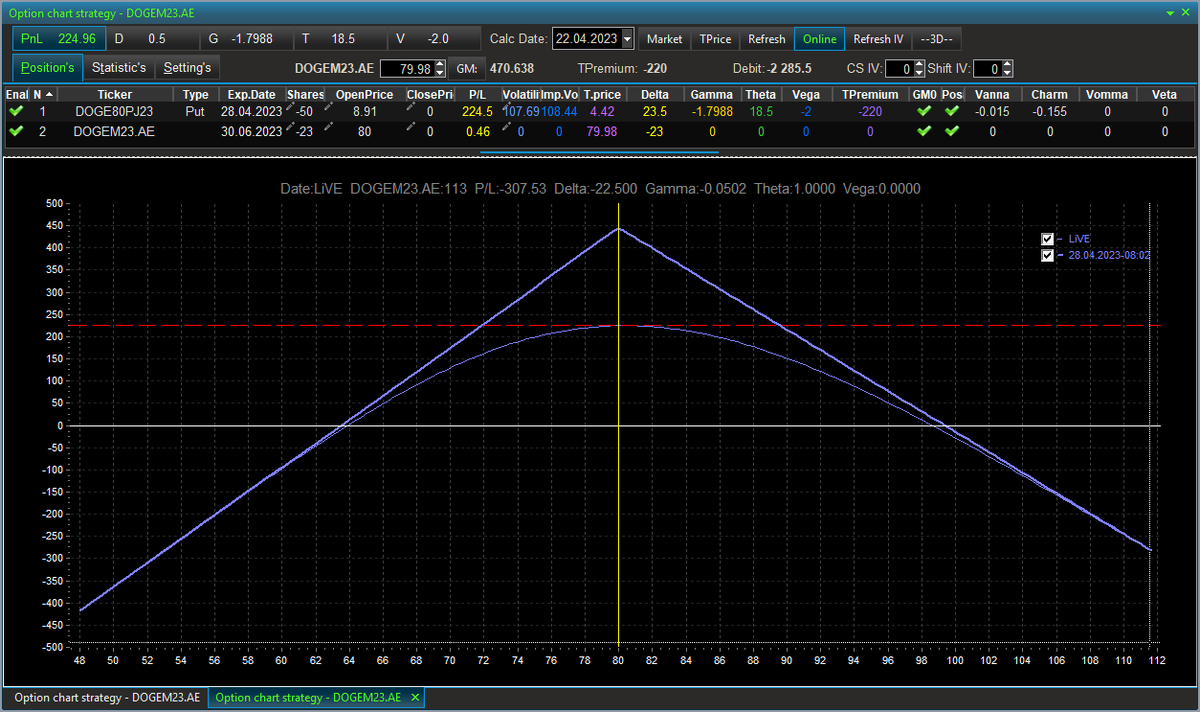Screen dimensions: 1200x712
Task: Toggle GM0 checkmark in DOGEM23.AE row
Action: click(924, 131)
